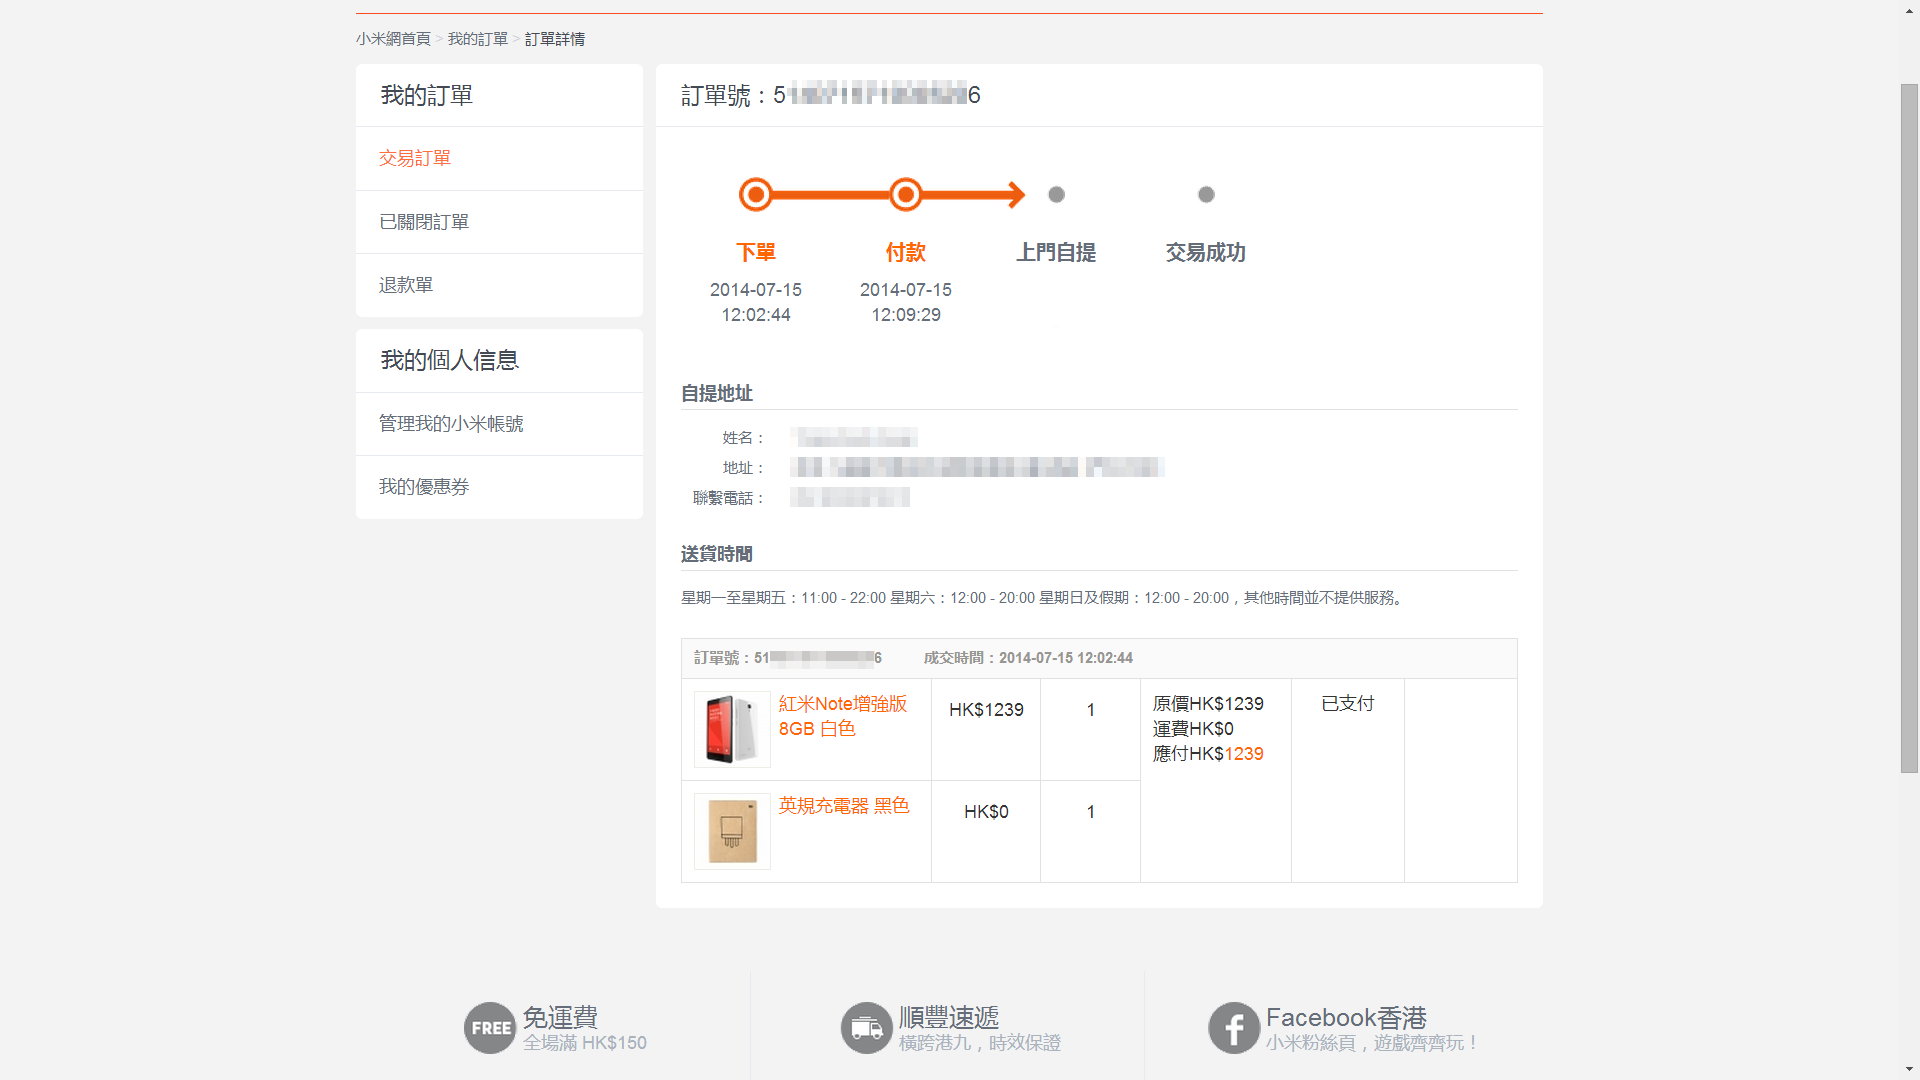The width and height of the screenshot is (1920, 1080).
Task: Click the scrollbar down arrow
Action: (x=1909, y=1069)
